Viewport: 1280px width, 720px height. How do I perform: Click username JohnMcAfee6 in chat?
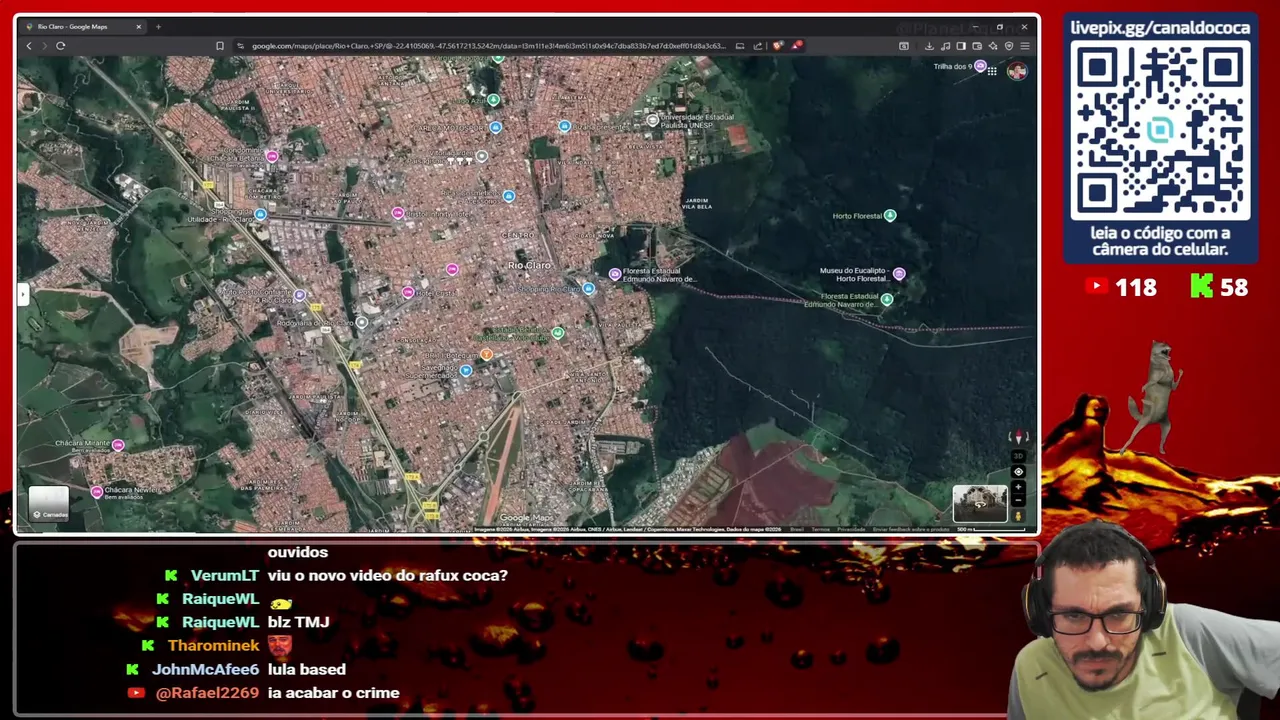click(205, 669)
